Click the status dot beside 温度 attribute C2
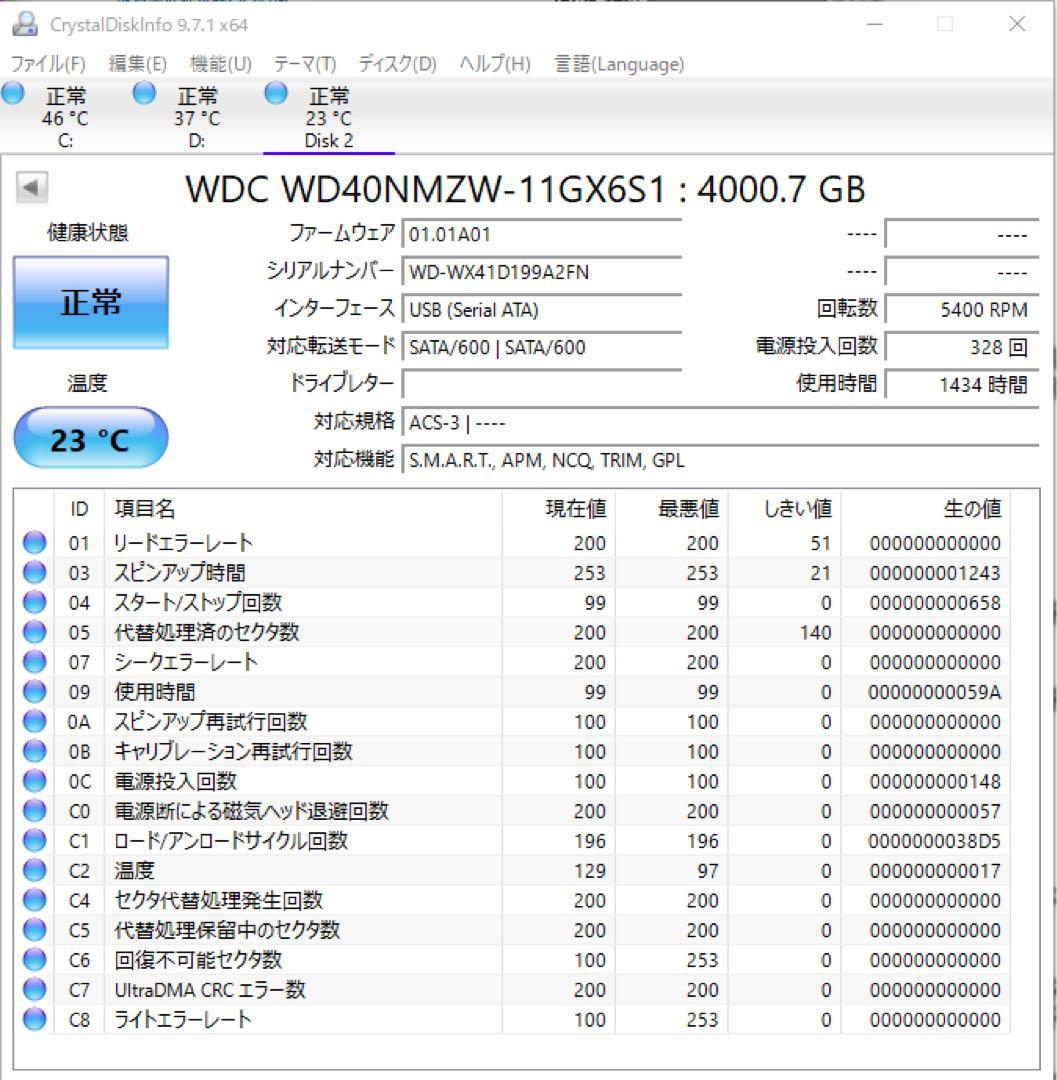Image resolution: width=1057 pixels, height=1080 pixels. (x=35, y=870)
